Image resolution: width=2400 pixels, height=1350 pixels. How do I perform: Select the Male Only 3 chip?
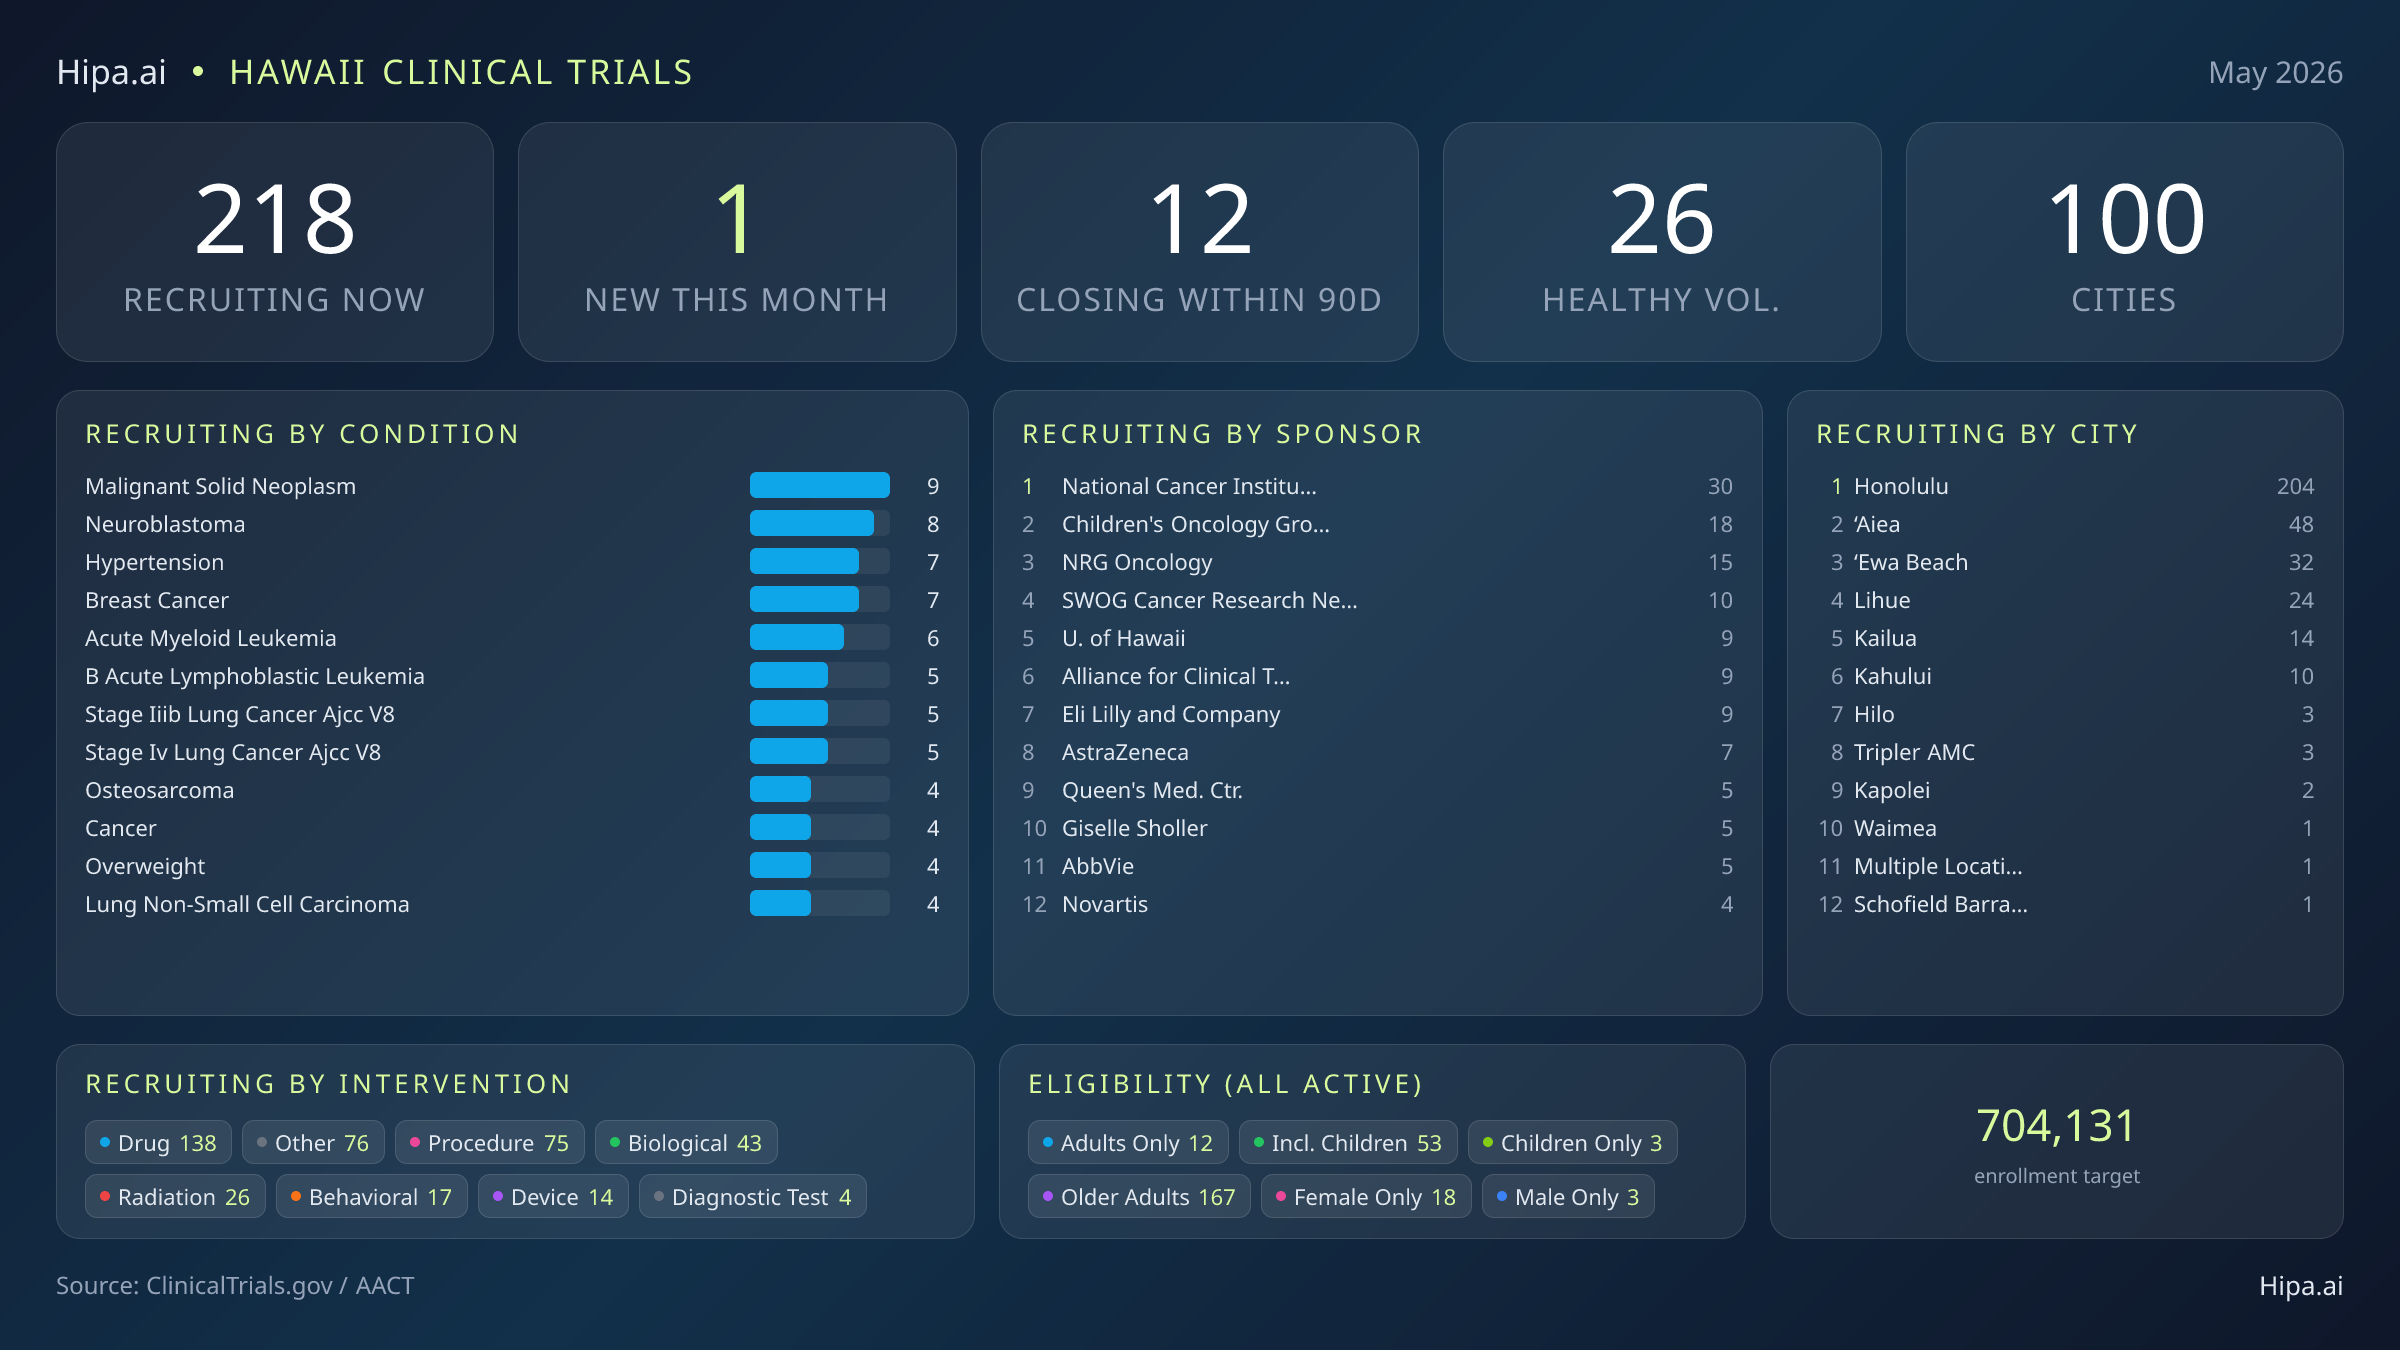click(1568, 1197)
